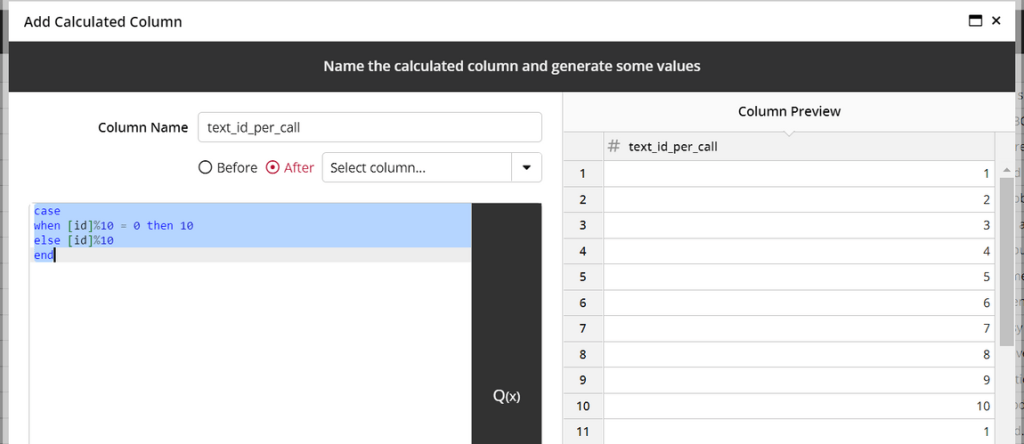Image resolution: width=1024 pixels, height=444 pixels.
Task: Select preview row 4 value cell
Action: coord(799,251)
